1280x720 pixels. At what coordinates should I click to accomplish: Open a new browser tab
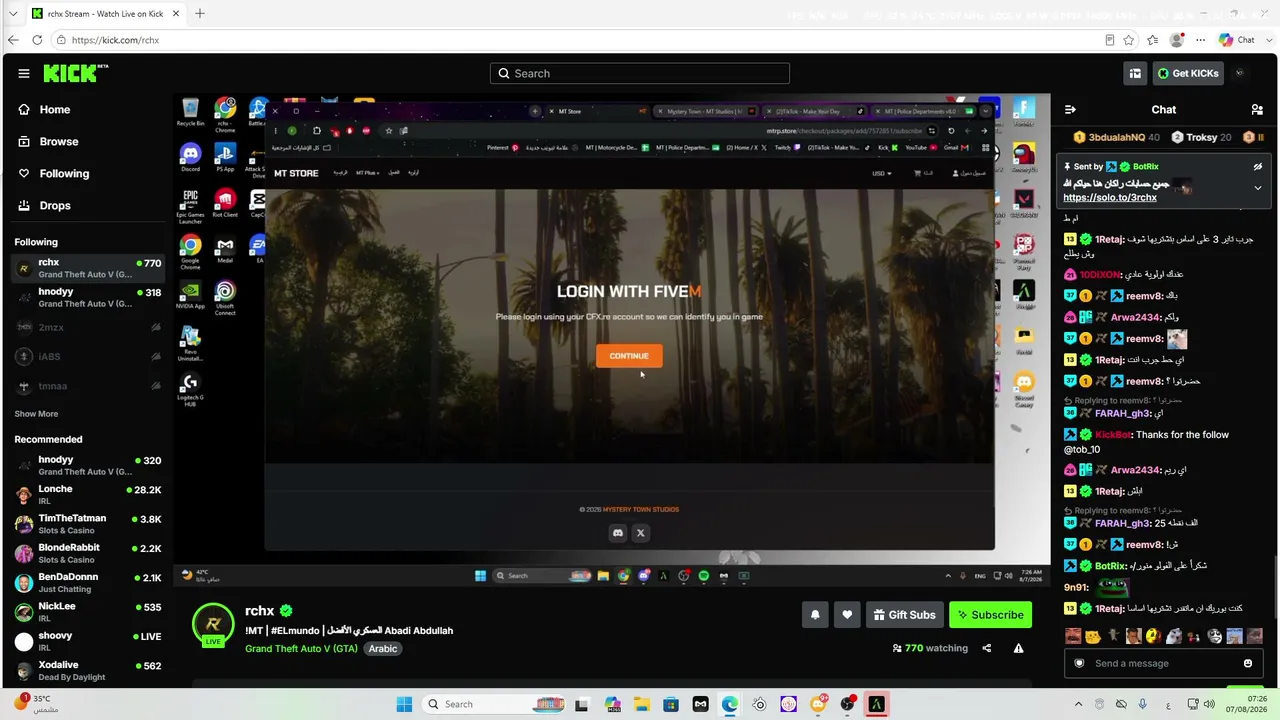(200, 13)
